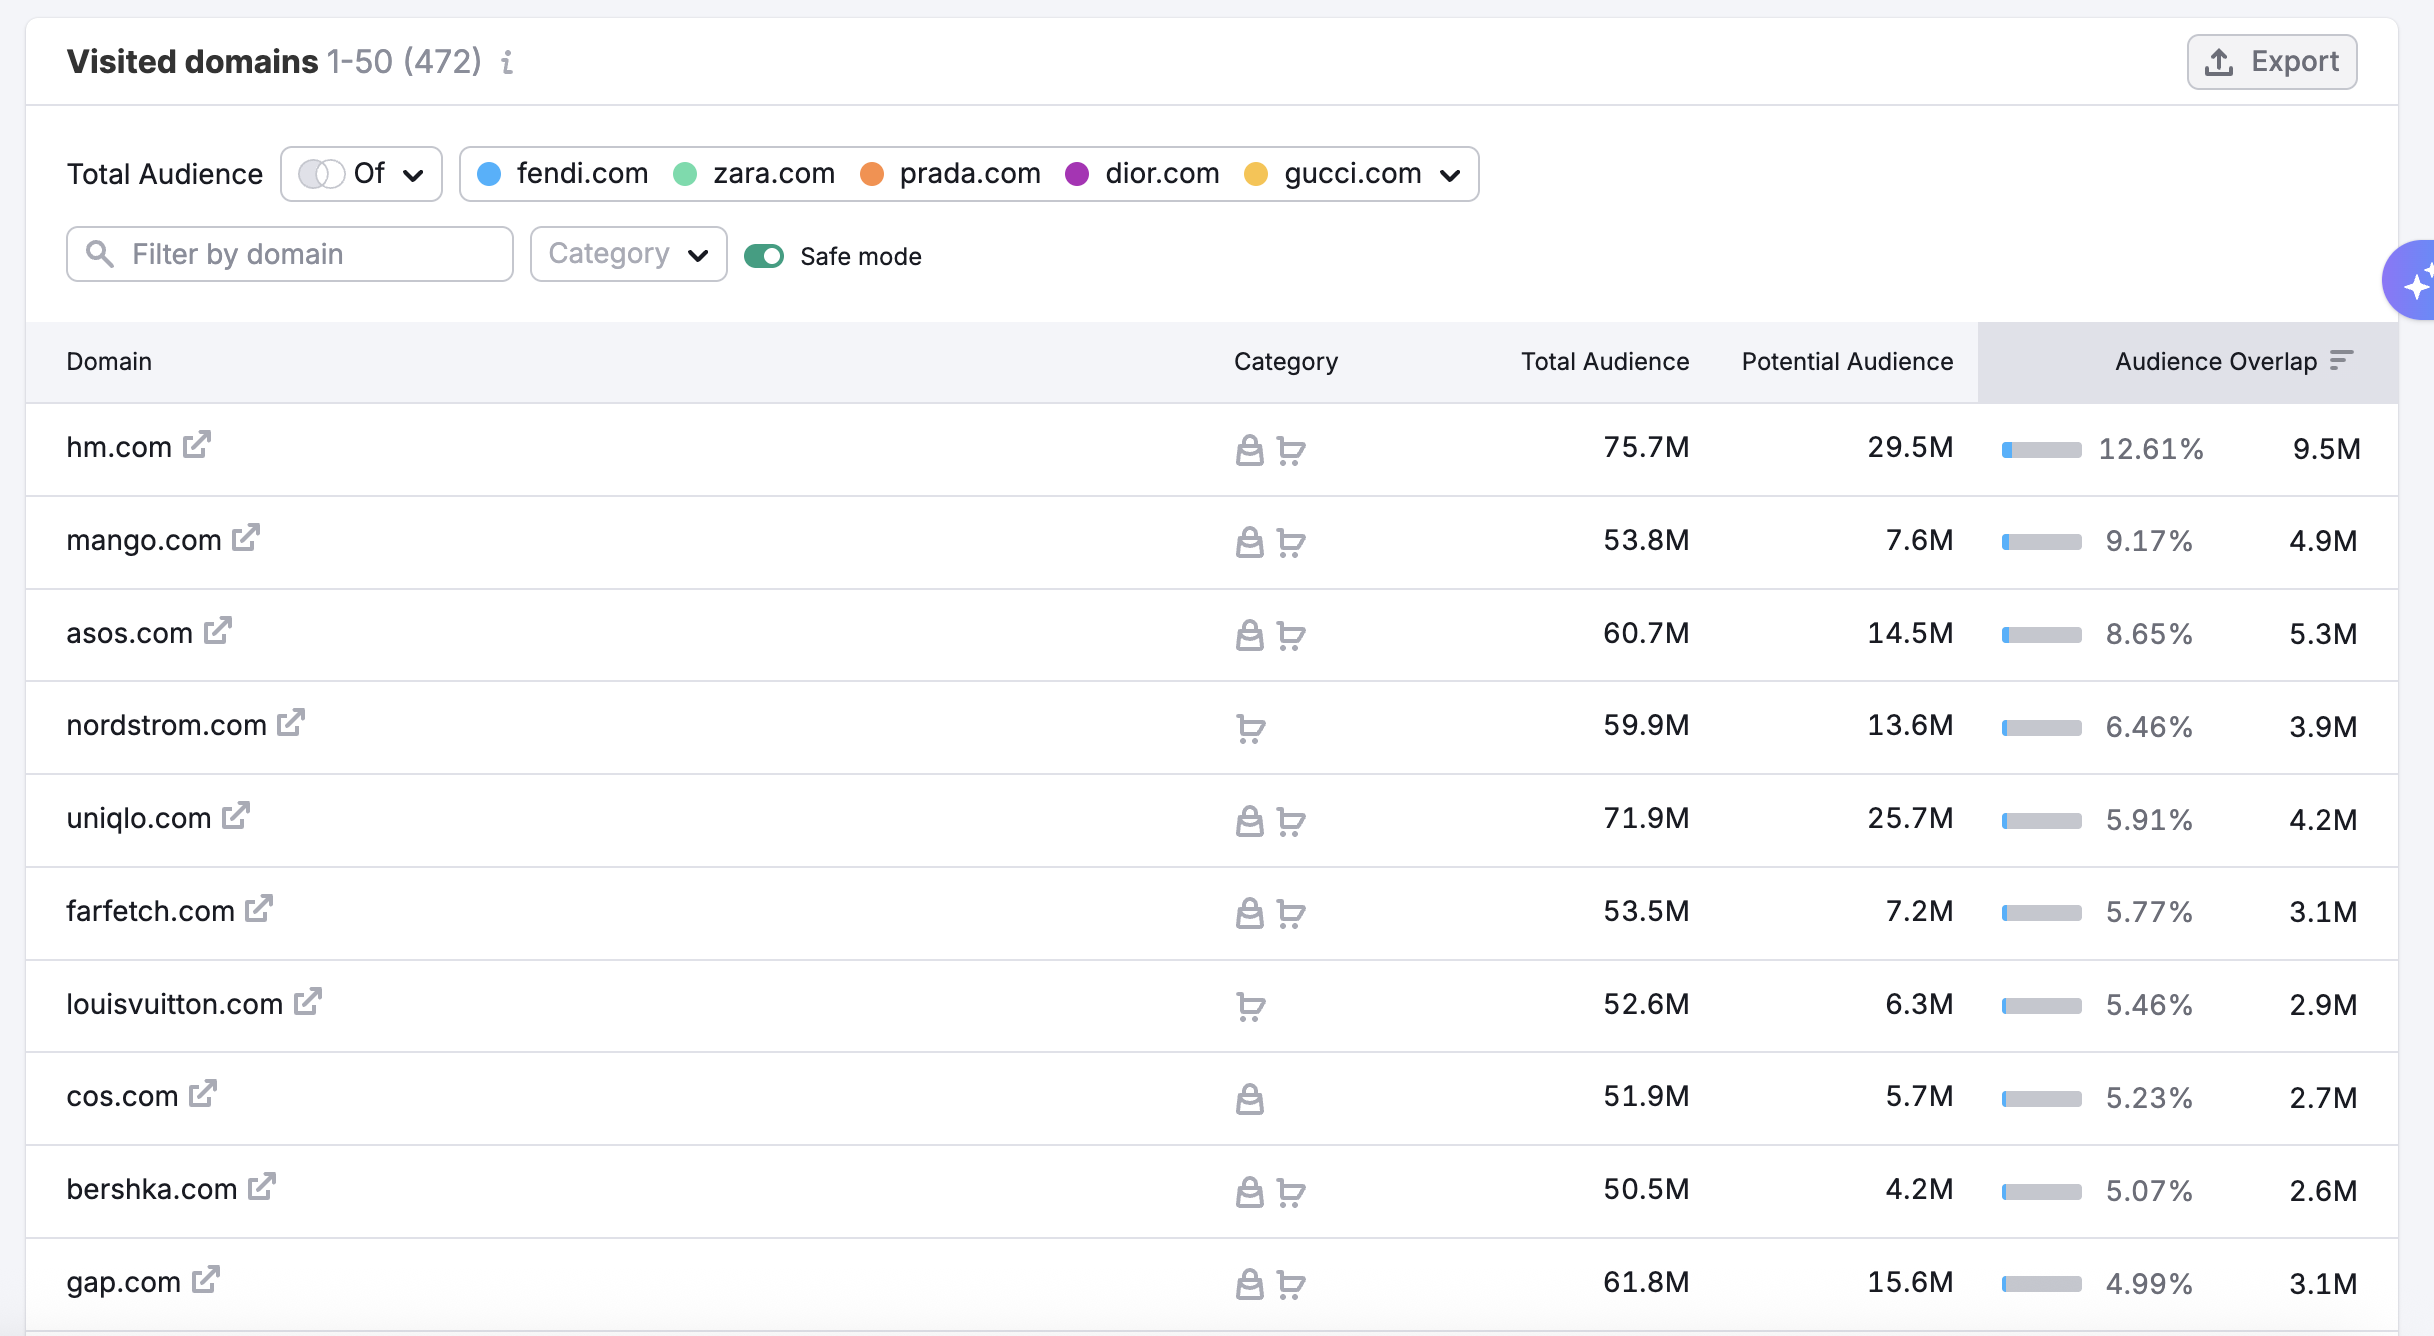Image resolution: width=2434 pixels, height=1336 pixels.
Task: Click the info icon next to Visited domains
Action: click(507, 62)
